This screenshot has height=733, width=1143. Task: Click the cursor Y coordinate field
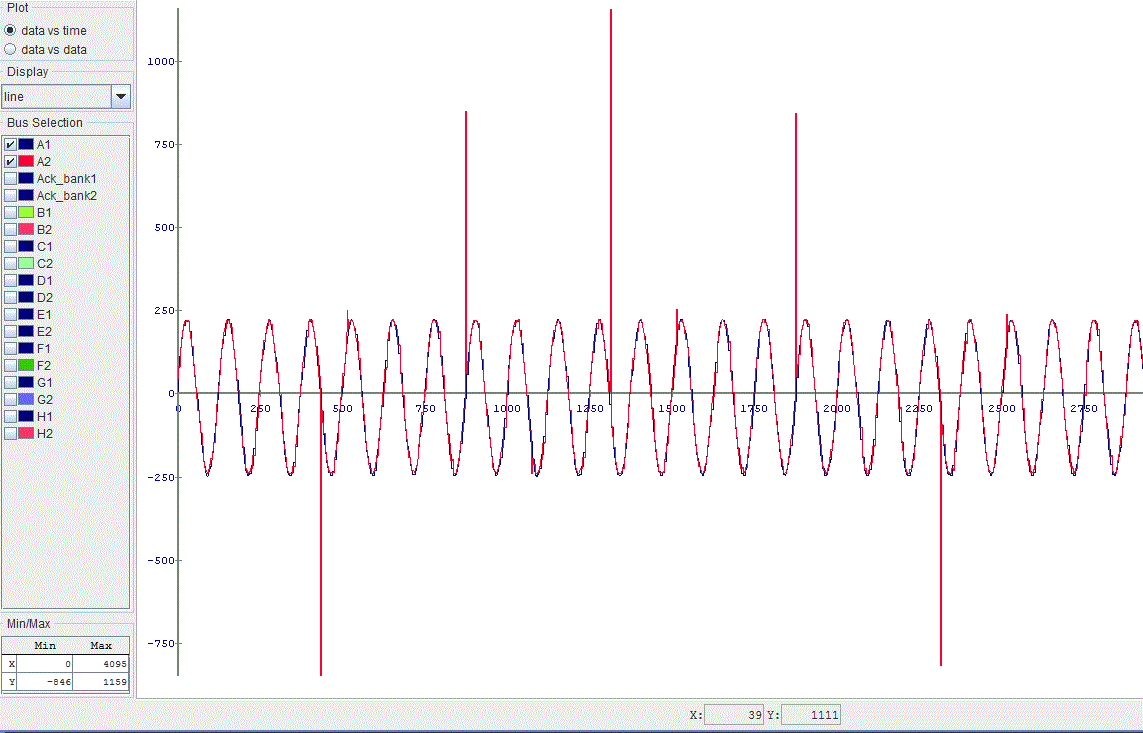[811, 715]
